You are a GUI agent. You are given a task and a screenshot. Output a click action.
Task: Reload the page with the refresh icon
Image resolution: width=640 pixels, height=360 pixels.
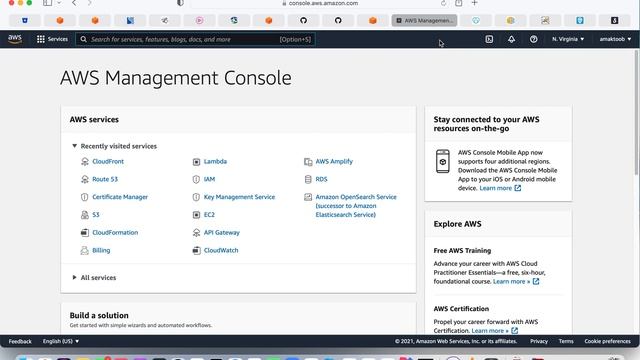pyautogui.click(x=443, y=3)
